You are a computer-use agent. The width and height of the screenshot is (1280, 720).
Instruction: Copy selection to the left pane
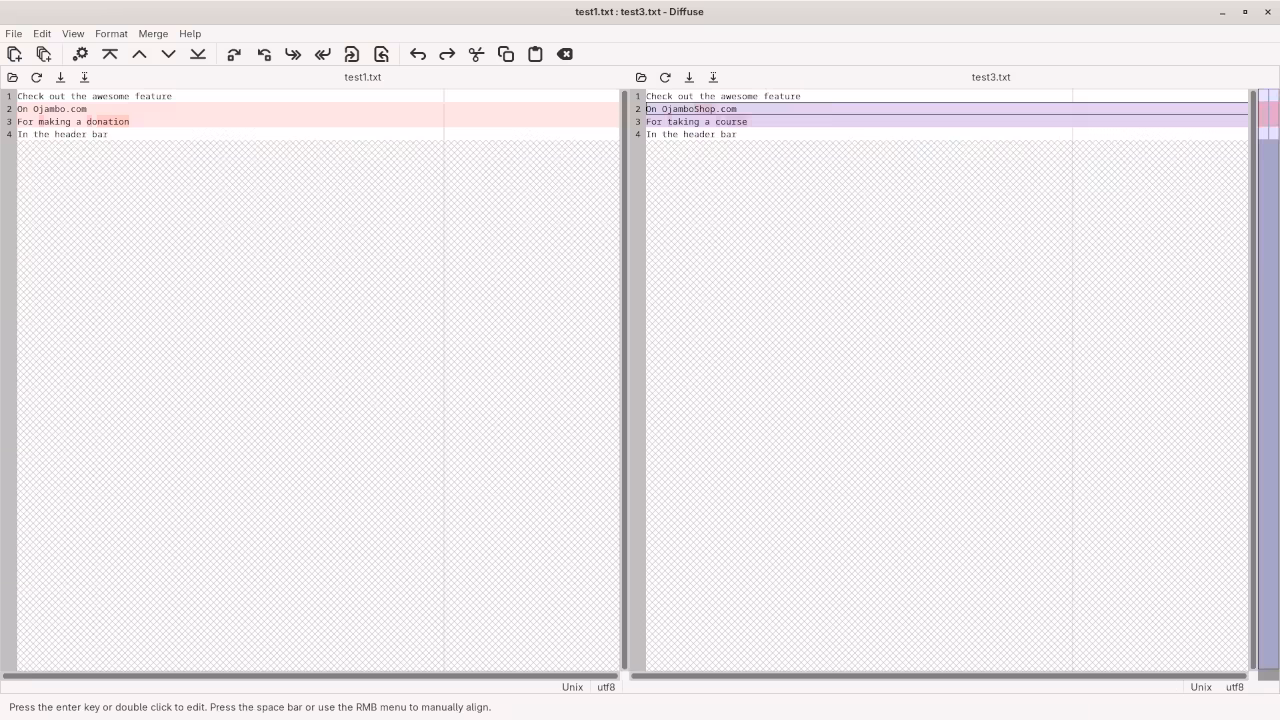(264, 54)
